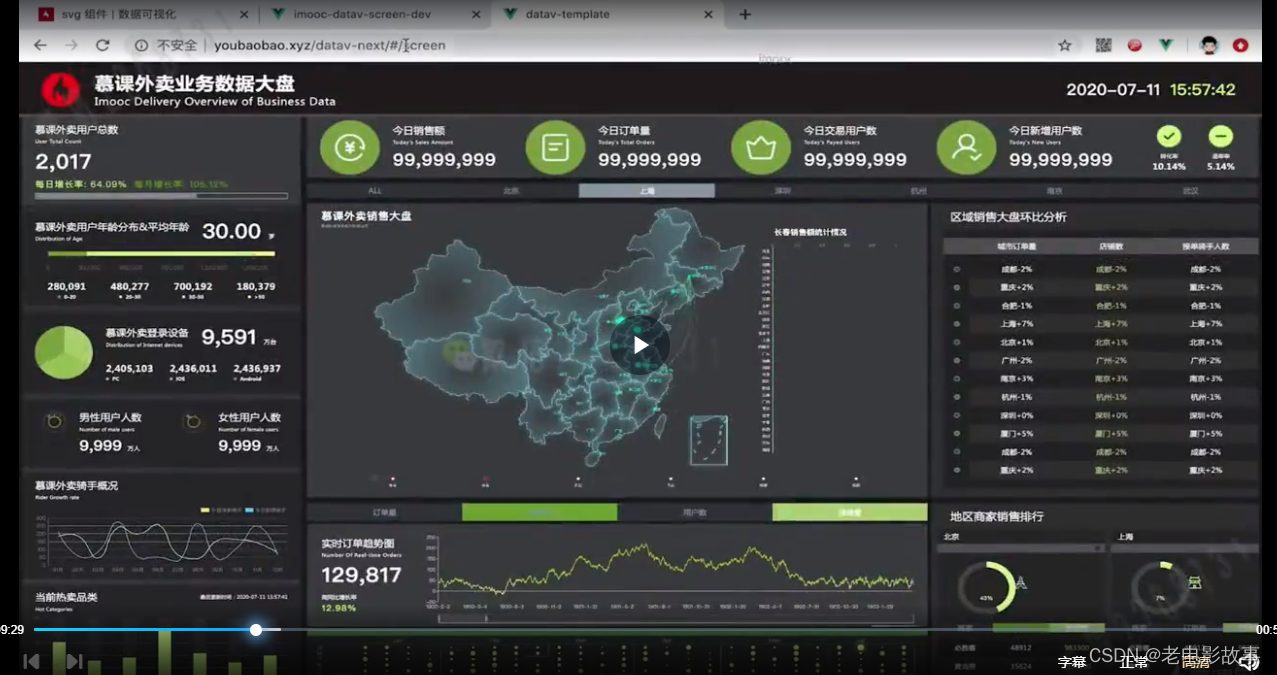The height and width of the screenshot is (675, 1277).
Task: Bookmark the page with the star icon
Action: [x=1065, y=45]
